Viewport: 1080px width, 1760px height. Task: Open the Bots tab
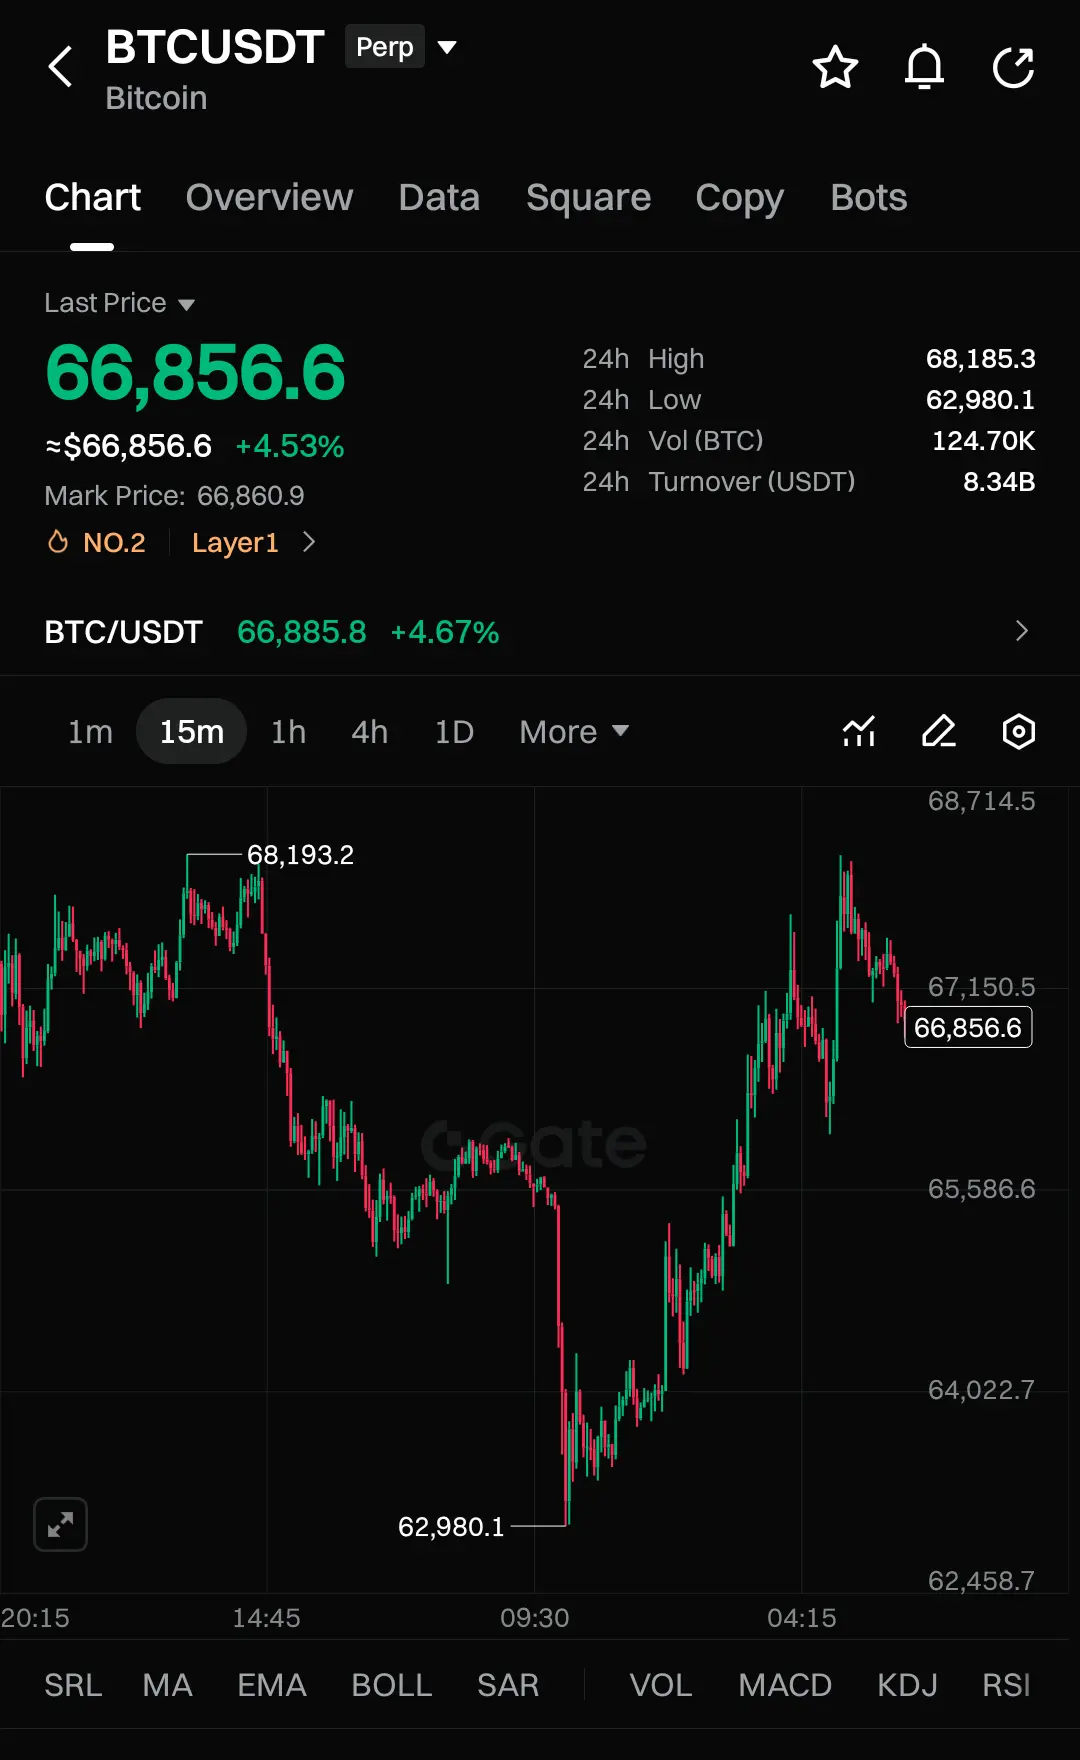[x=869, y=197]
